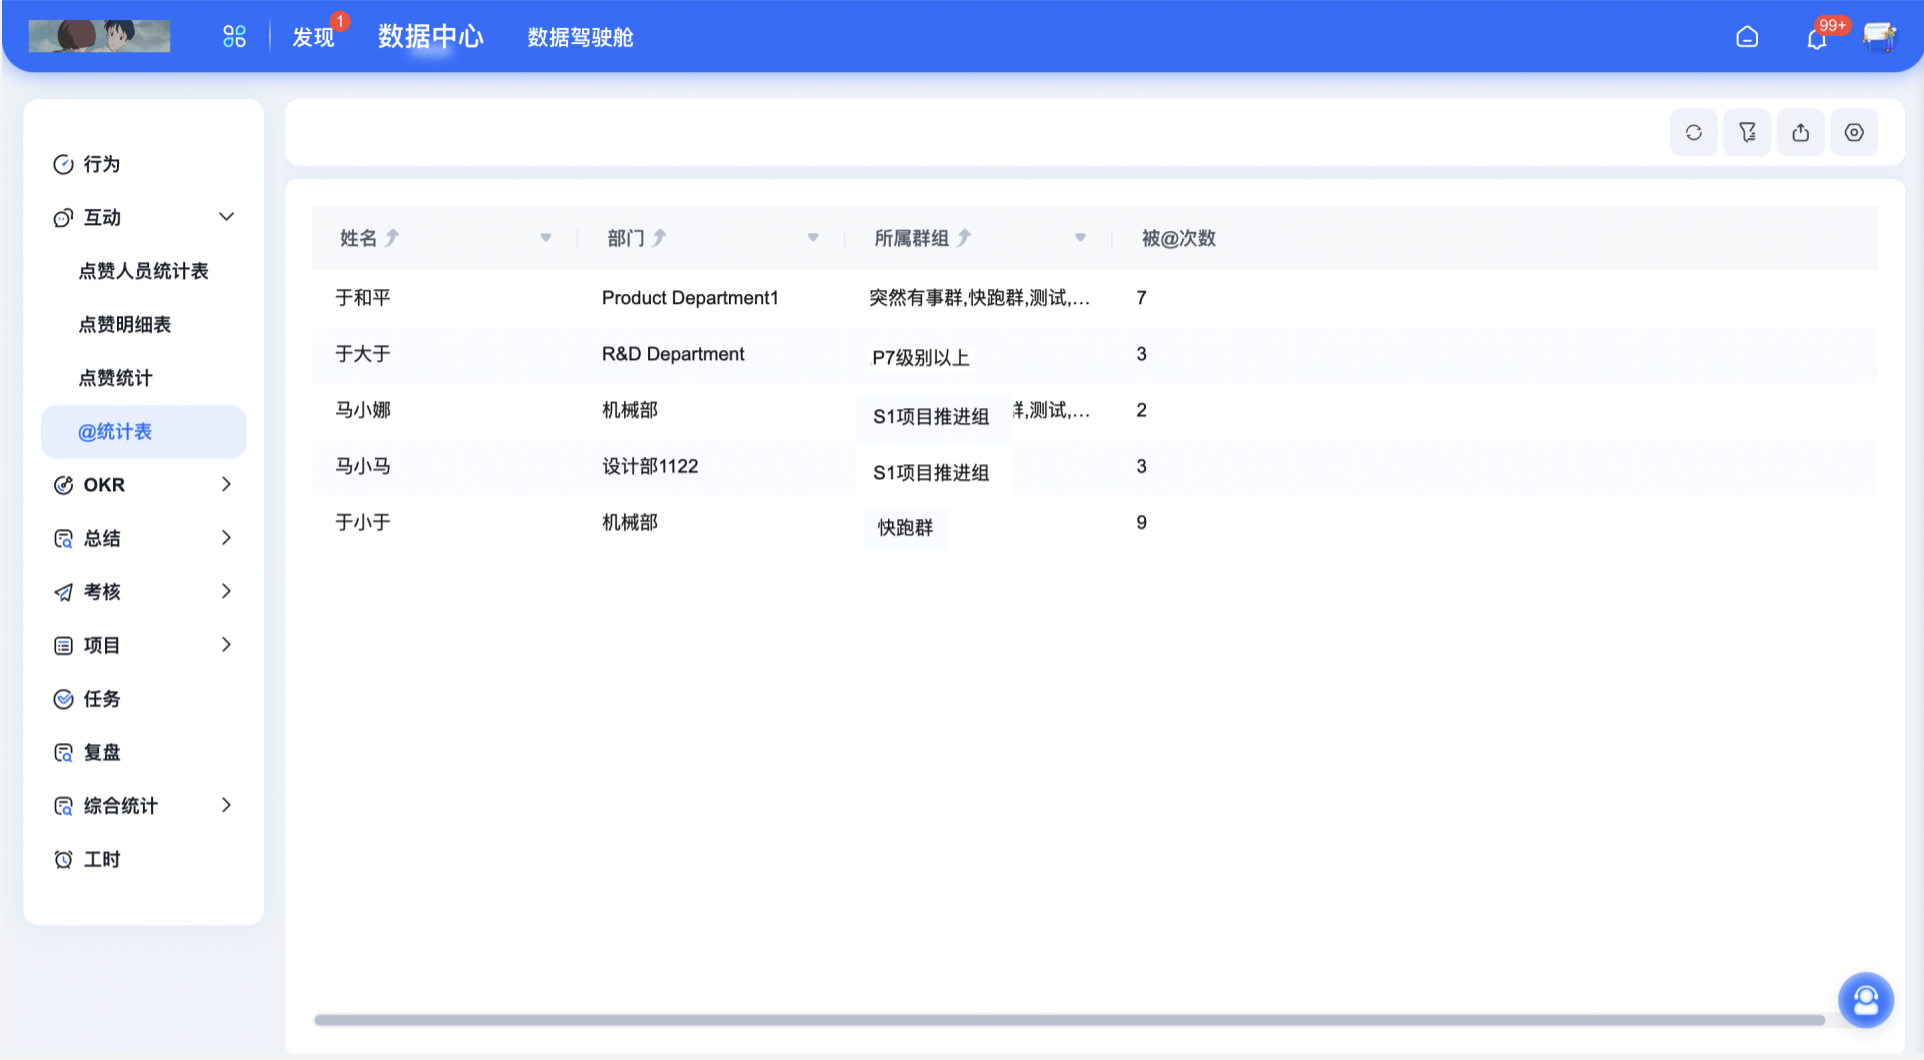Click the 任务 checkmark icon
Viewport: 1924px width, 1060px height.
pos(63,699)
